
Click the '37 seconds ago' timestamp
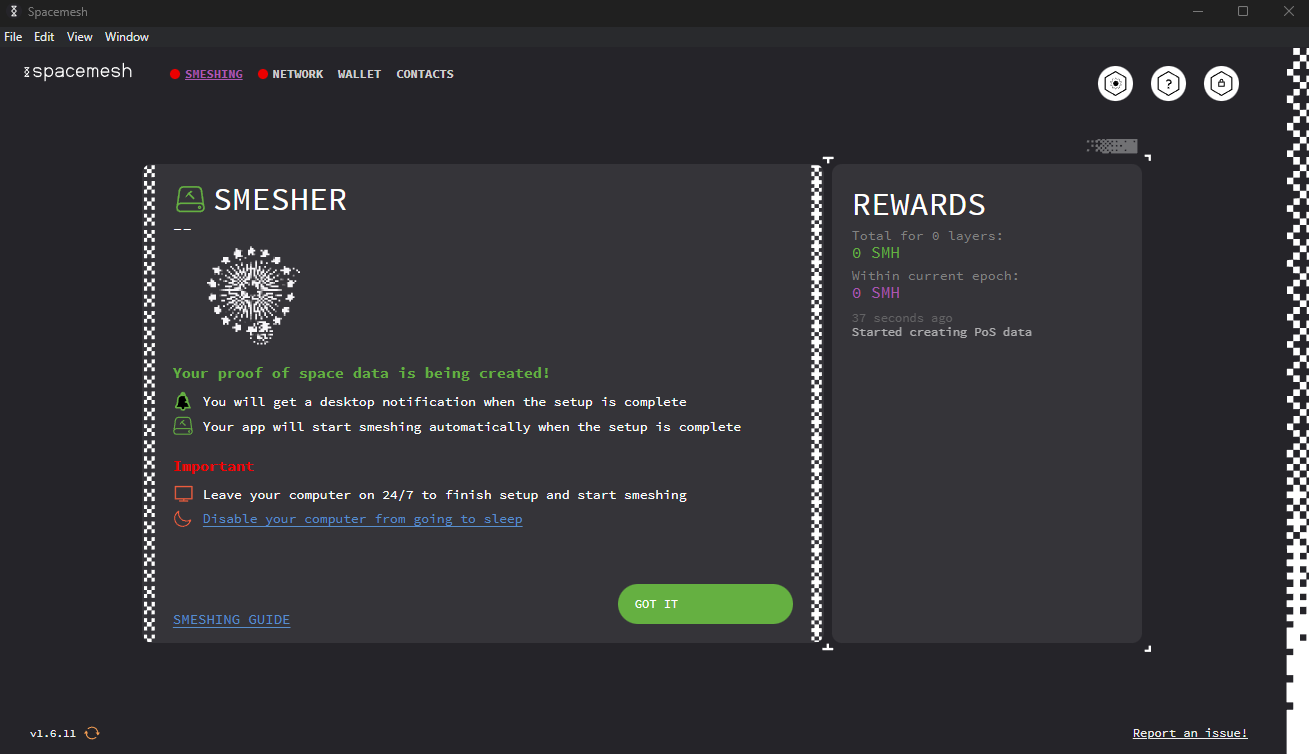click(902, 318)
